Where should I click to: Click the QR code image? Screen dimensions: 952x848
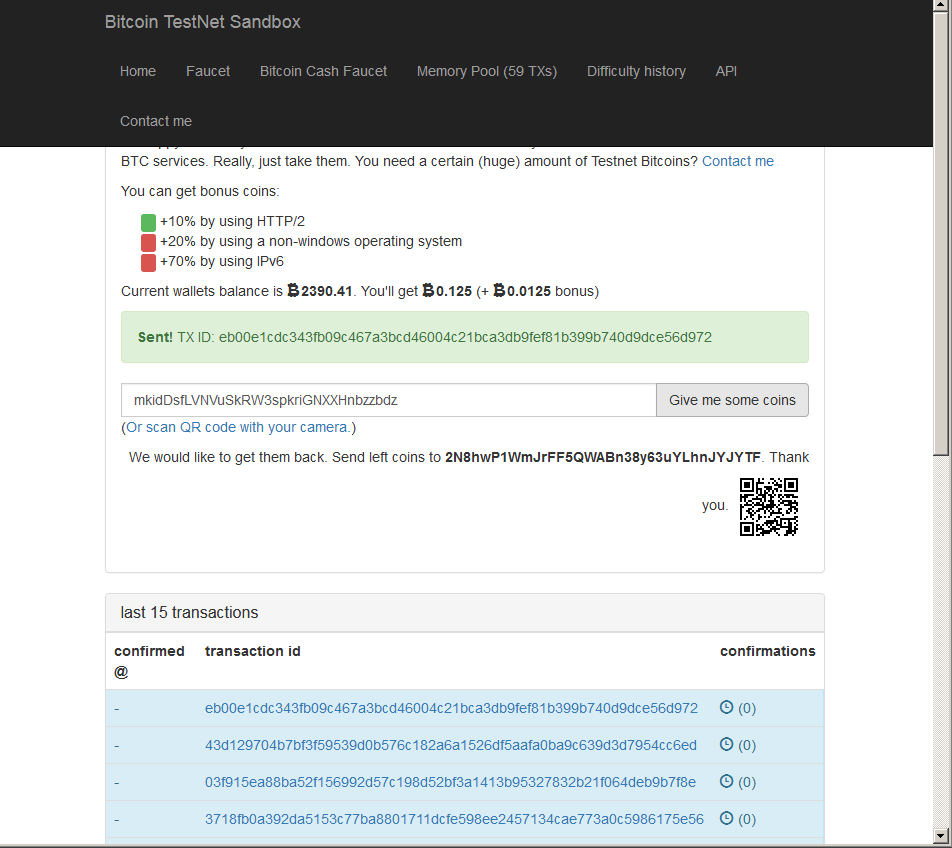768,507
